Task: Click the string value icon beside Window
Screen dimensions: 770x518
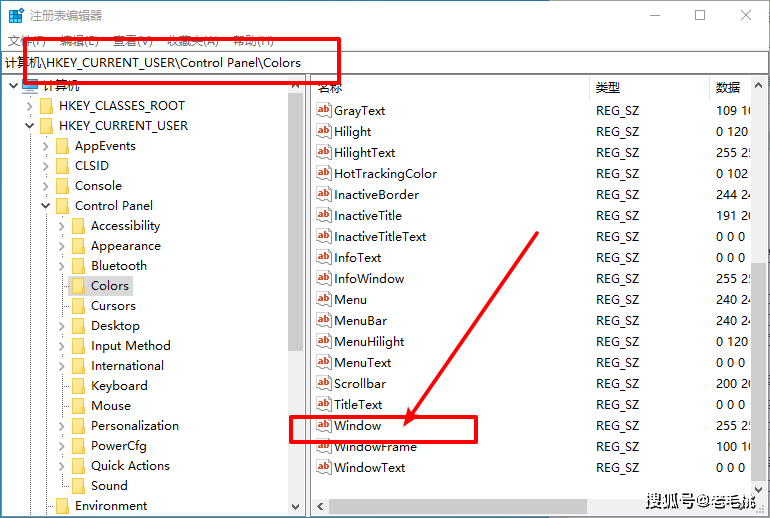Action: [x=323, y=425]
